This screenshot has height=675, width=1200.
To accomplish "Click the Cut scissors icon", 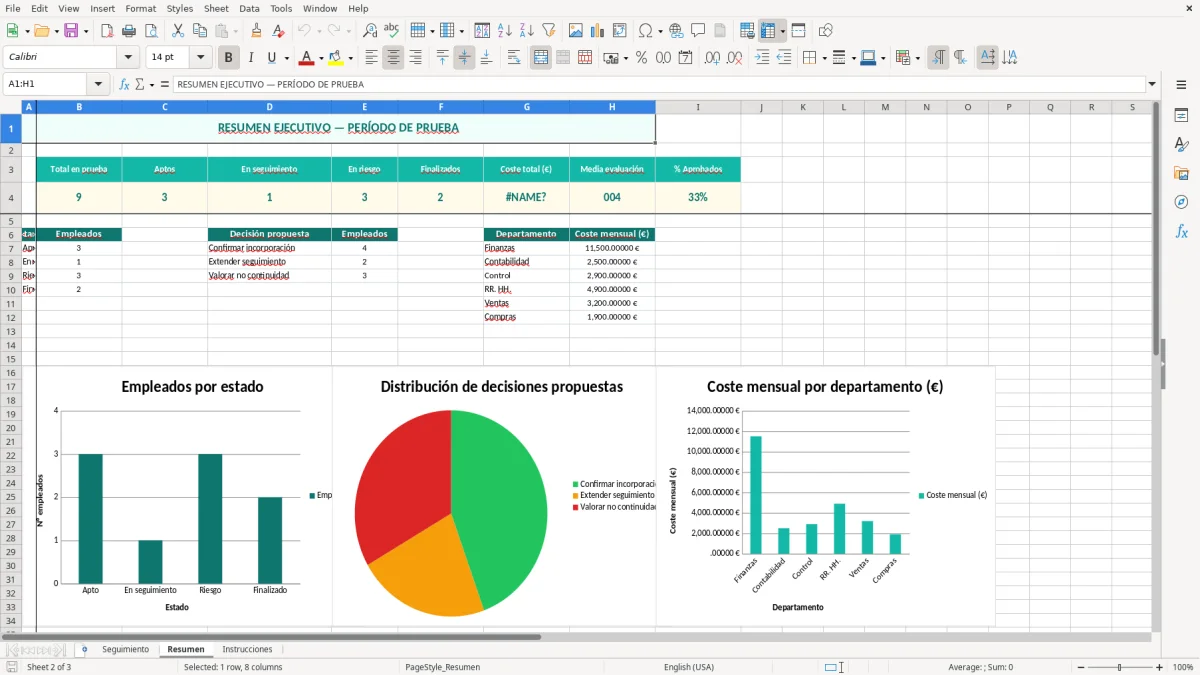I will [178, 31].
